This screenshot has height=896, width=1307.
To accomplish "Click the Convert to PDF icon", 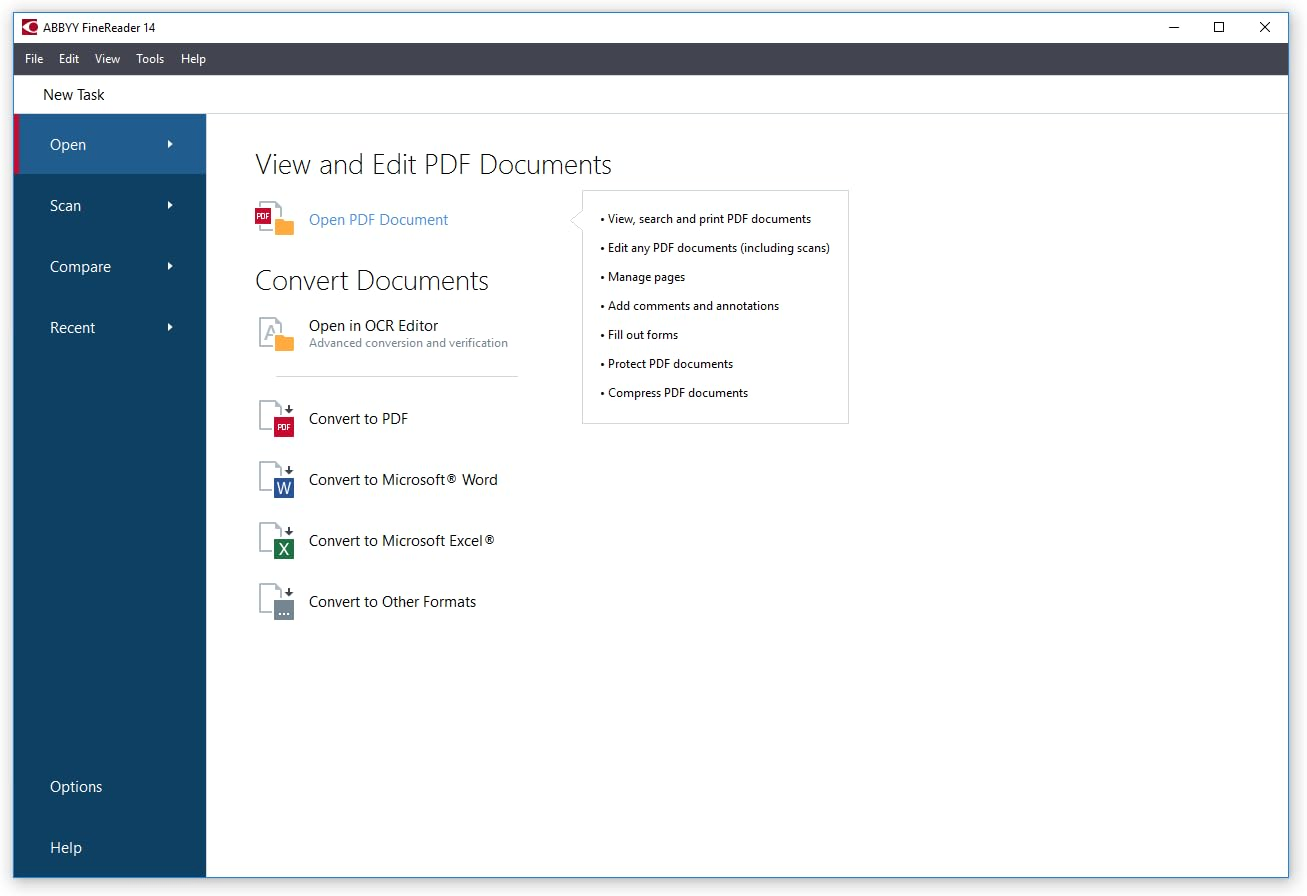I will (277, 418).
